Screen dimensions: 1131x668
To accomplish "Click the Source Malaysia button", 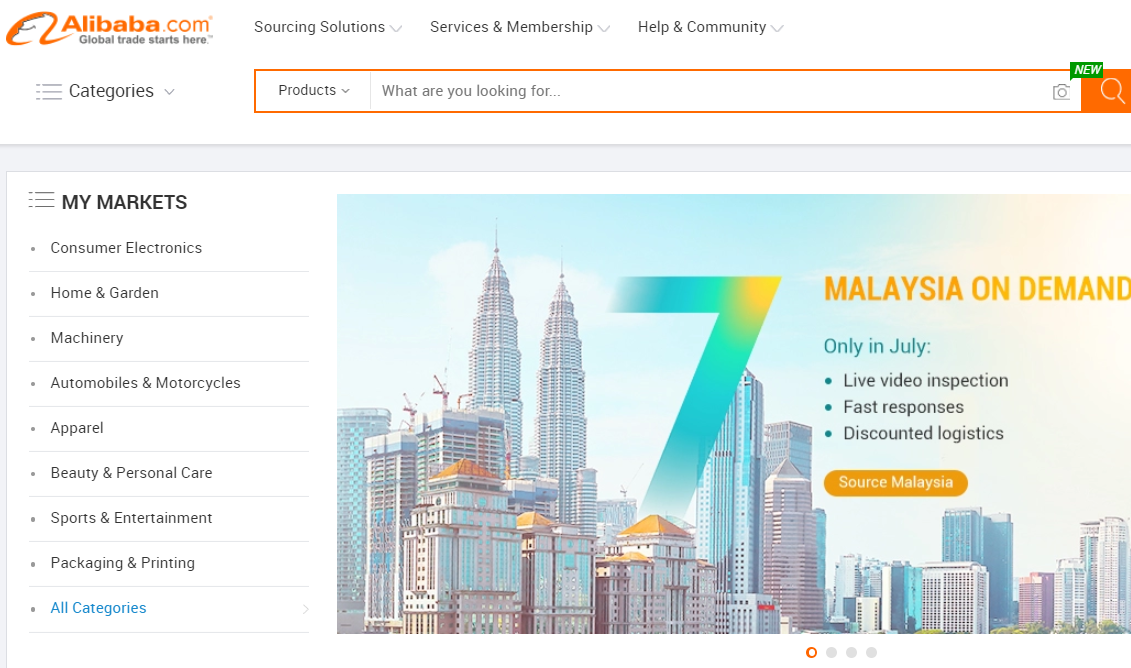I will [x=895, y=483].
